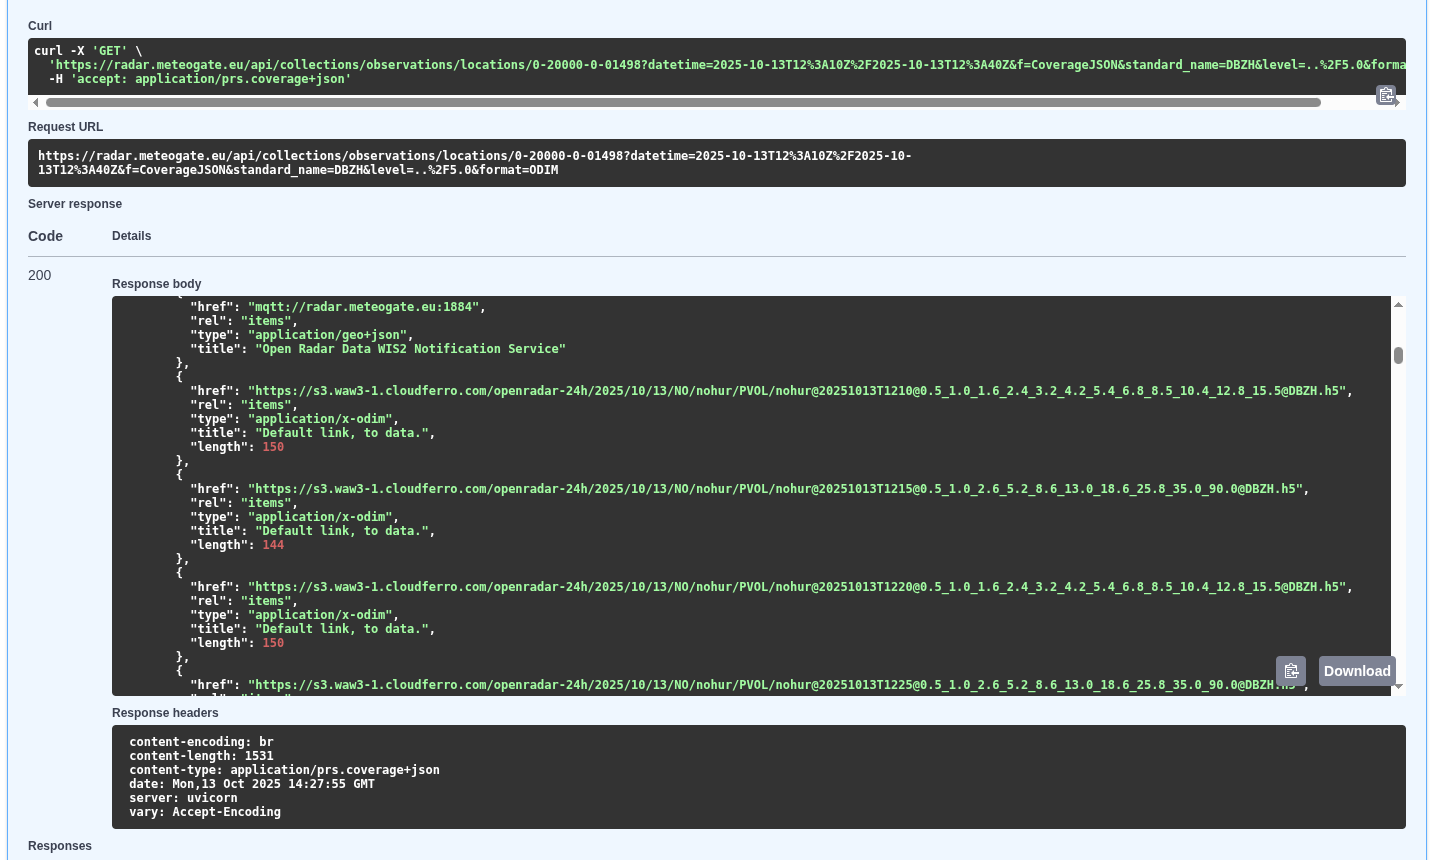Click the nohur@20251013T1215 .h5 link URL

pyautogui.click(x=775, y=489)
